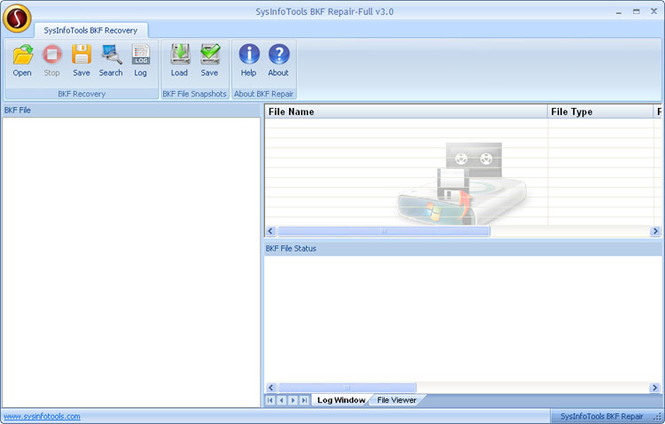Go to next tab with navigation arrow
This screenshot has height=424, width=665.
[293, 400]
